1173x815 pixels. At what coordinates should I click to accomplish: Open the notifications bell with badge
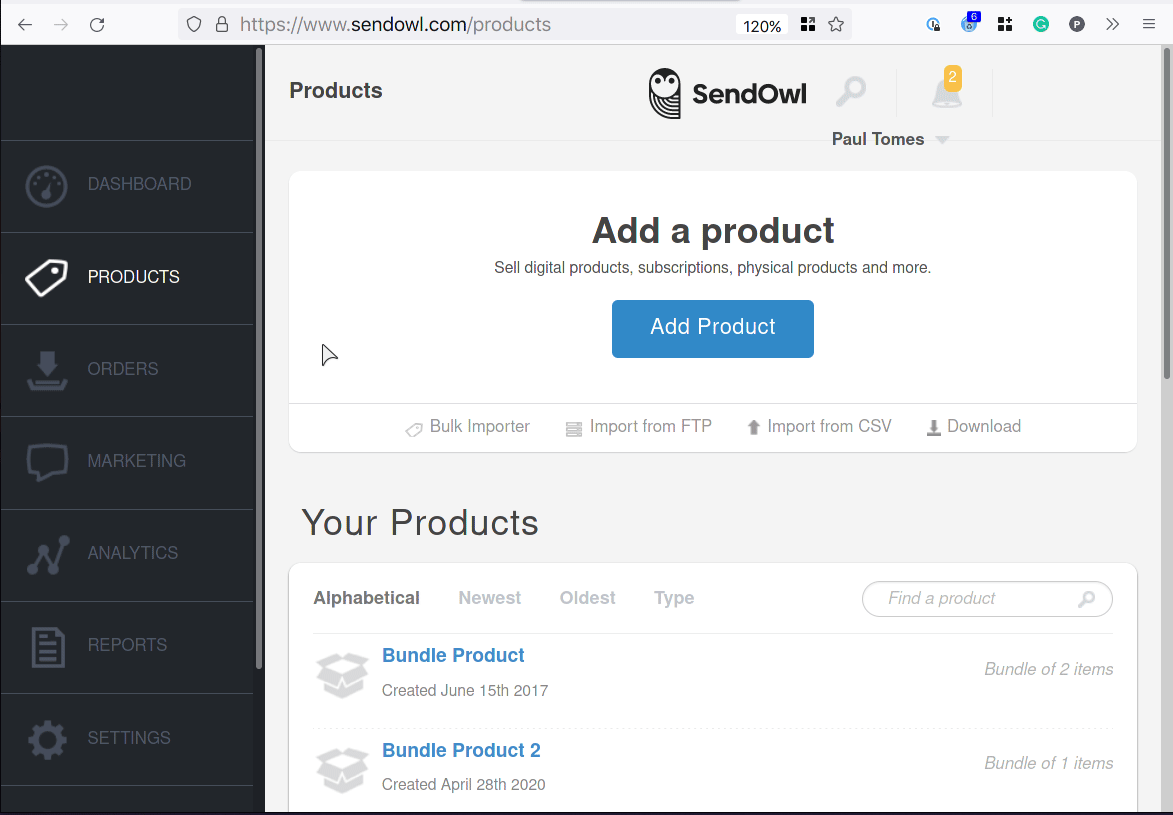(947, 88)
